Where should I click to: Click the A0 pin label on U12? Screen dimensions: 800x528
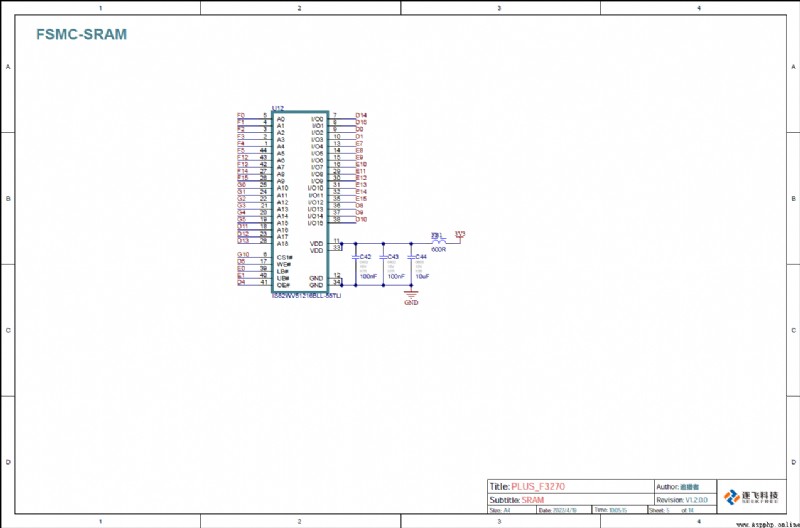(x=281, y=119)
